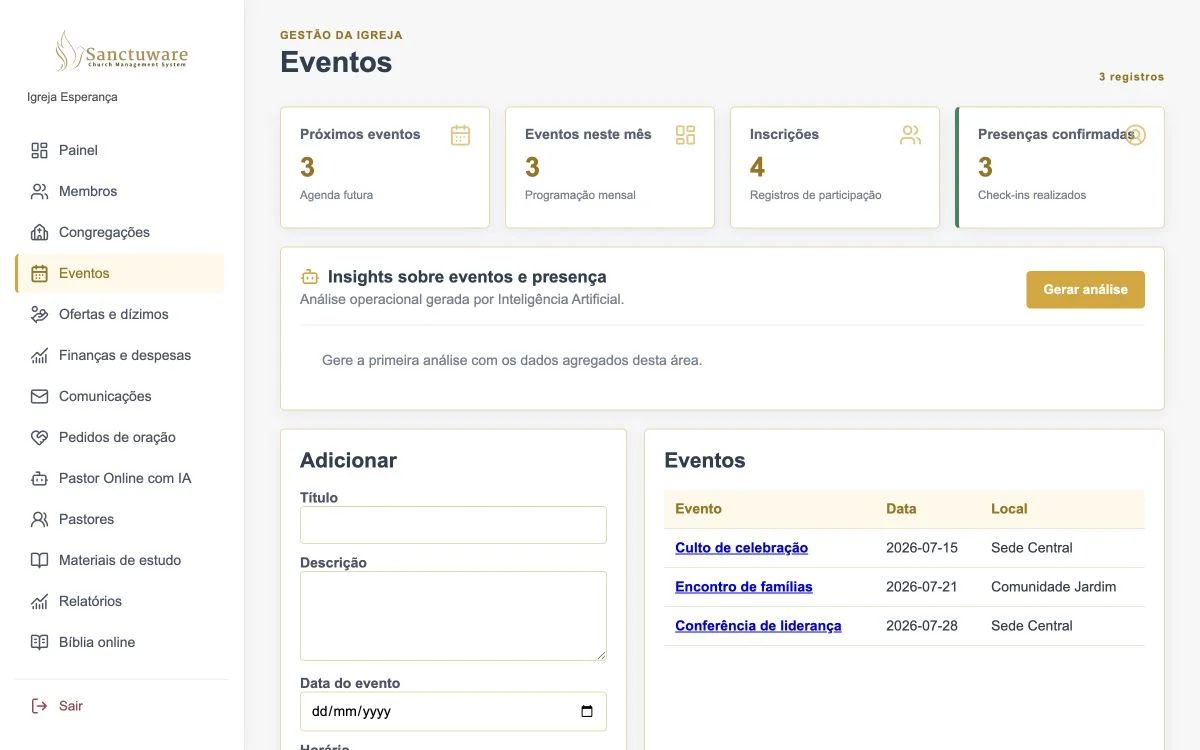
Task: Click check icon on Presenças confirmadas card
Action: (1135, 135)
